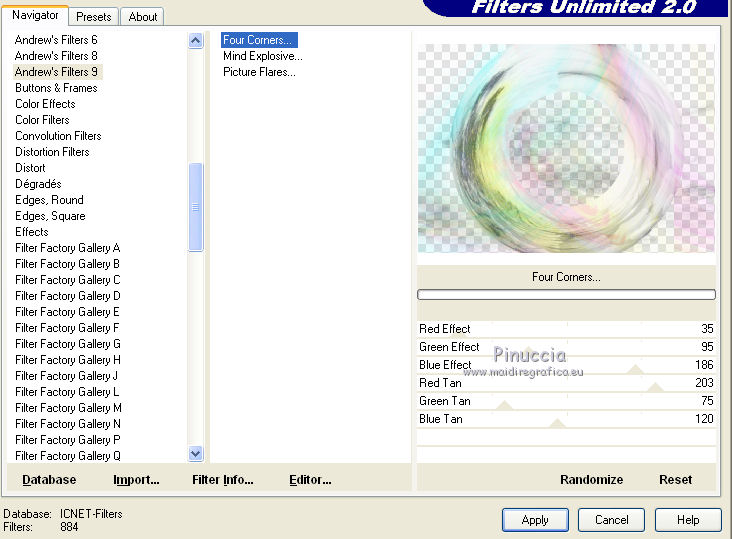
Task: Select Filter Factory Gallery L
Action: [x=67, y=392]
